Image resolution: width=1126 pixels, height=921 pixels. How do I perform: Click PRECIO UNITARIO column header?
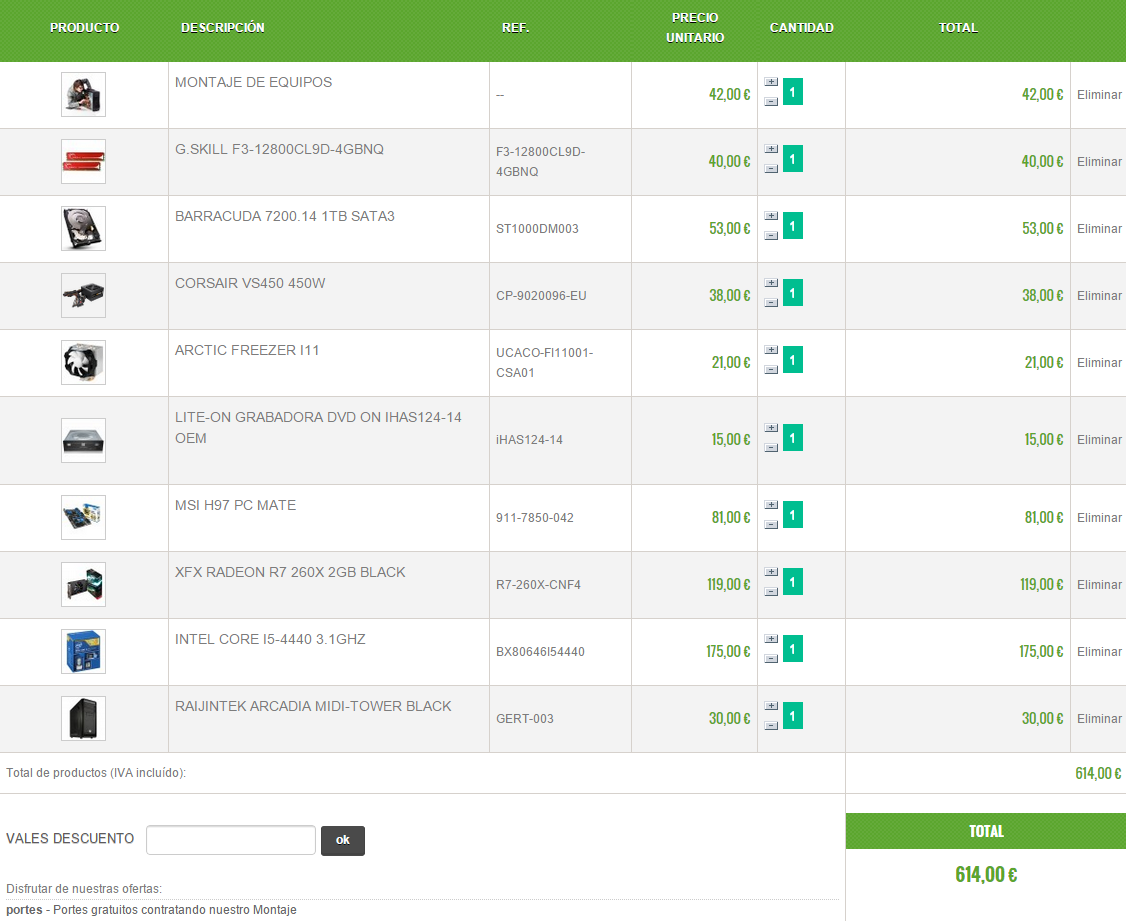pos(694,27)
